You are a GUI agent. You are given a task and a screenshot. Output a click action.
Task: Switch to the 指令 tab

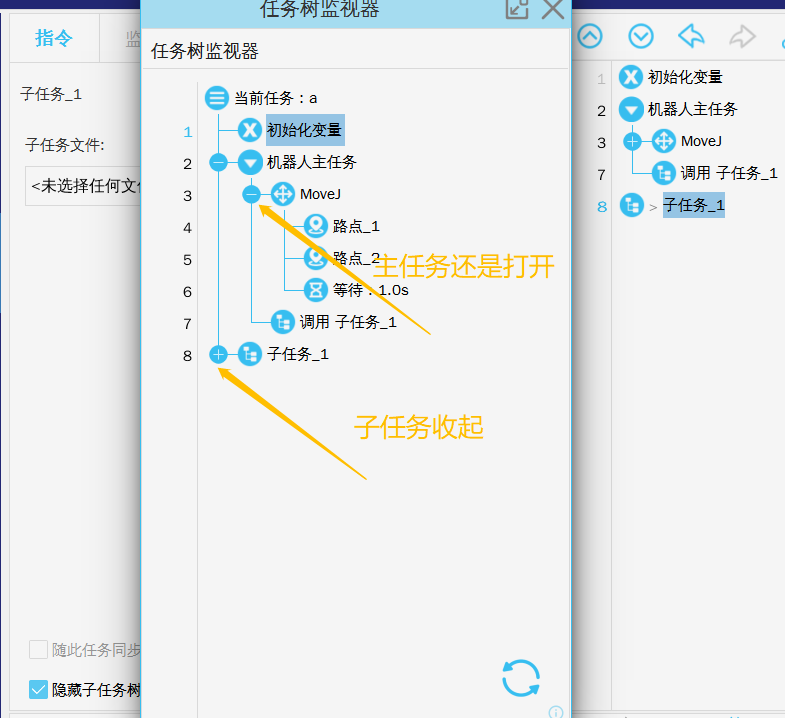(x=54, y=38)
